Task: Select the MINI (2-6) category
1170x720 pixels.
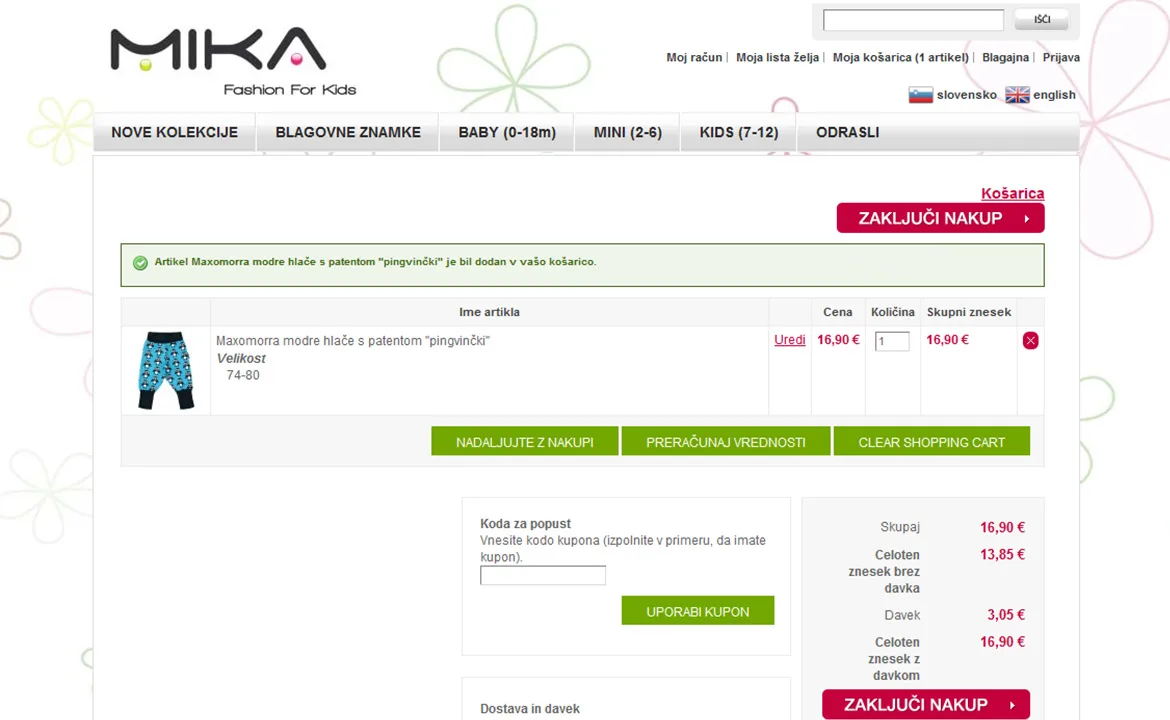Action: 628,132
